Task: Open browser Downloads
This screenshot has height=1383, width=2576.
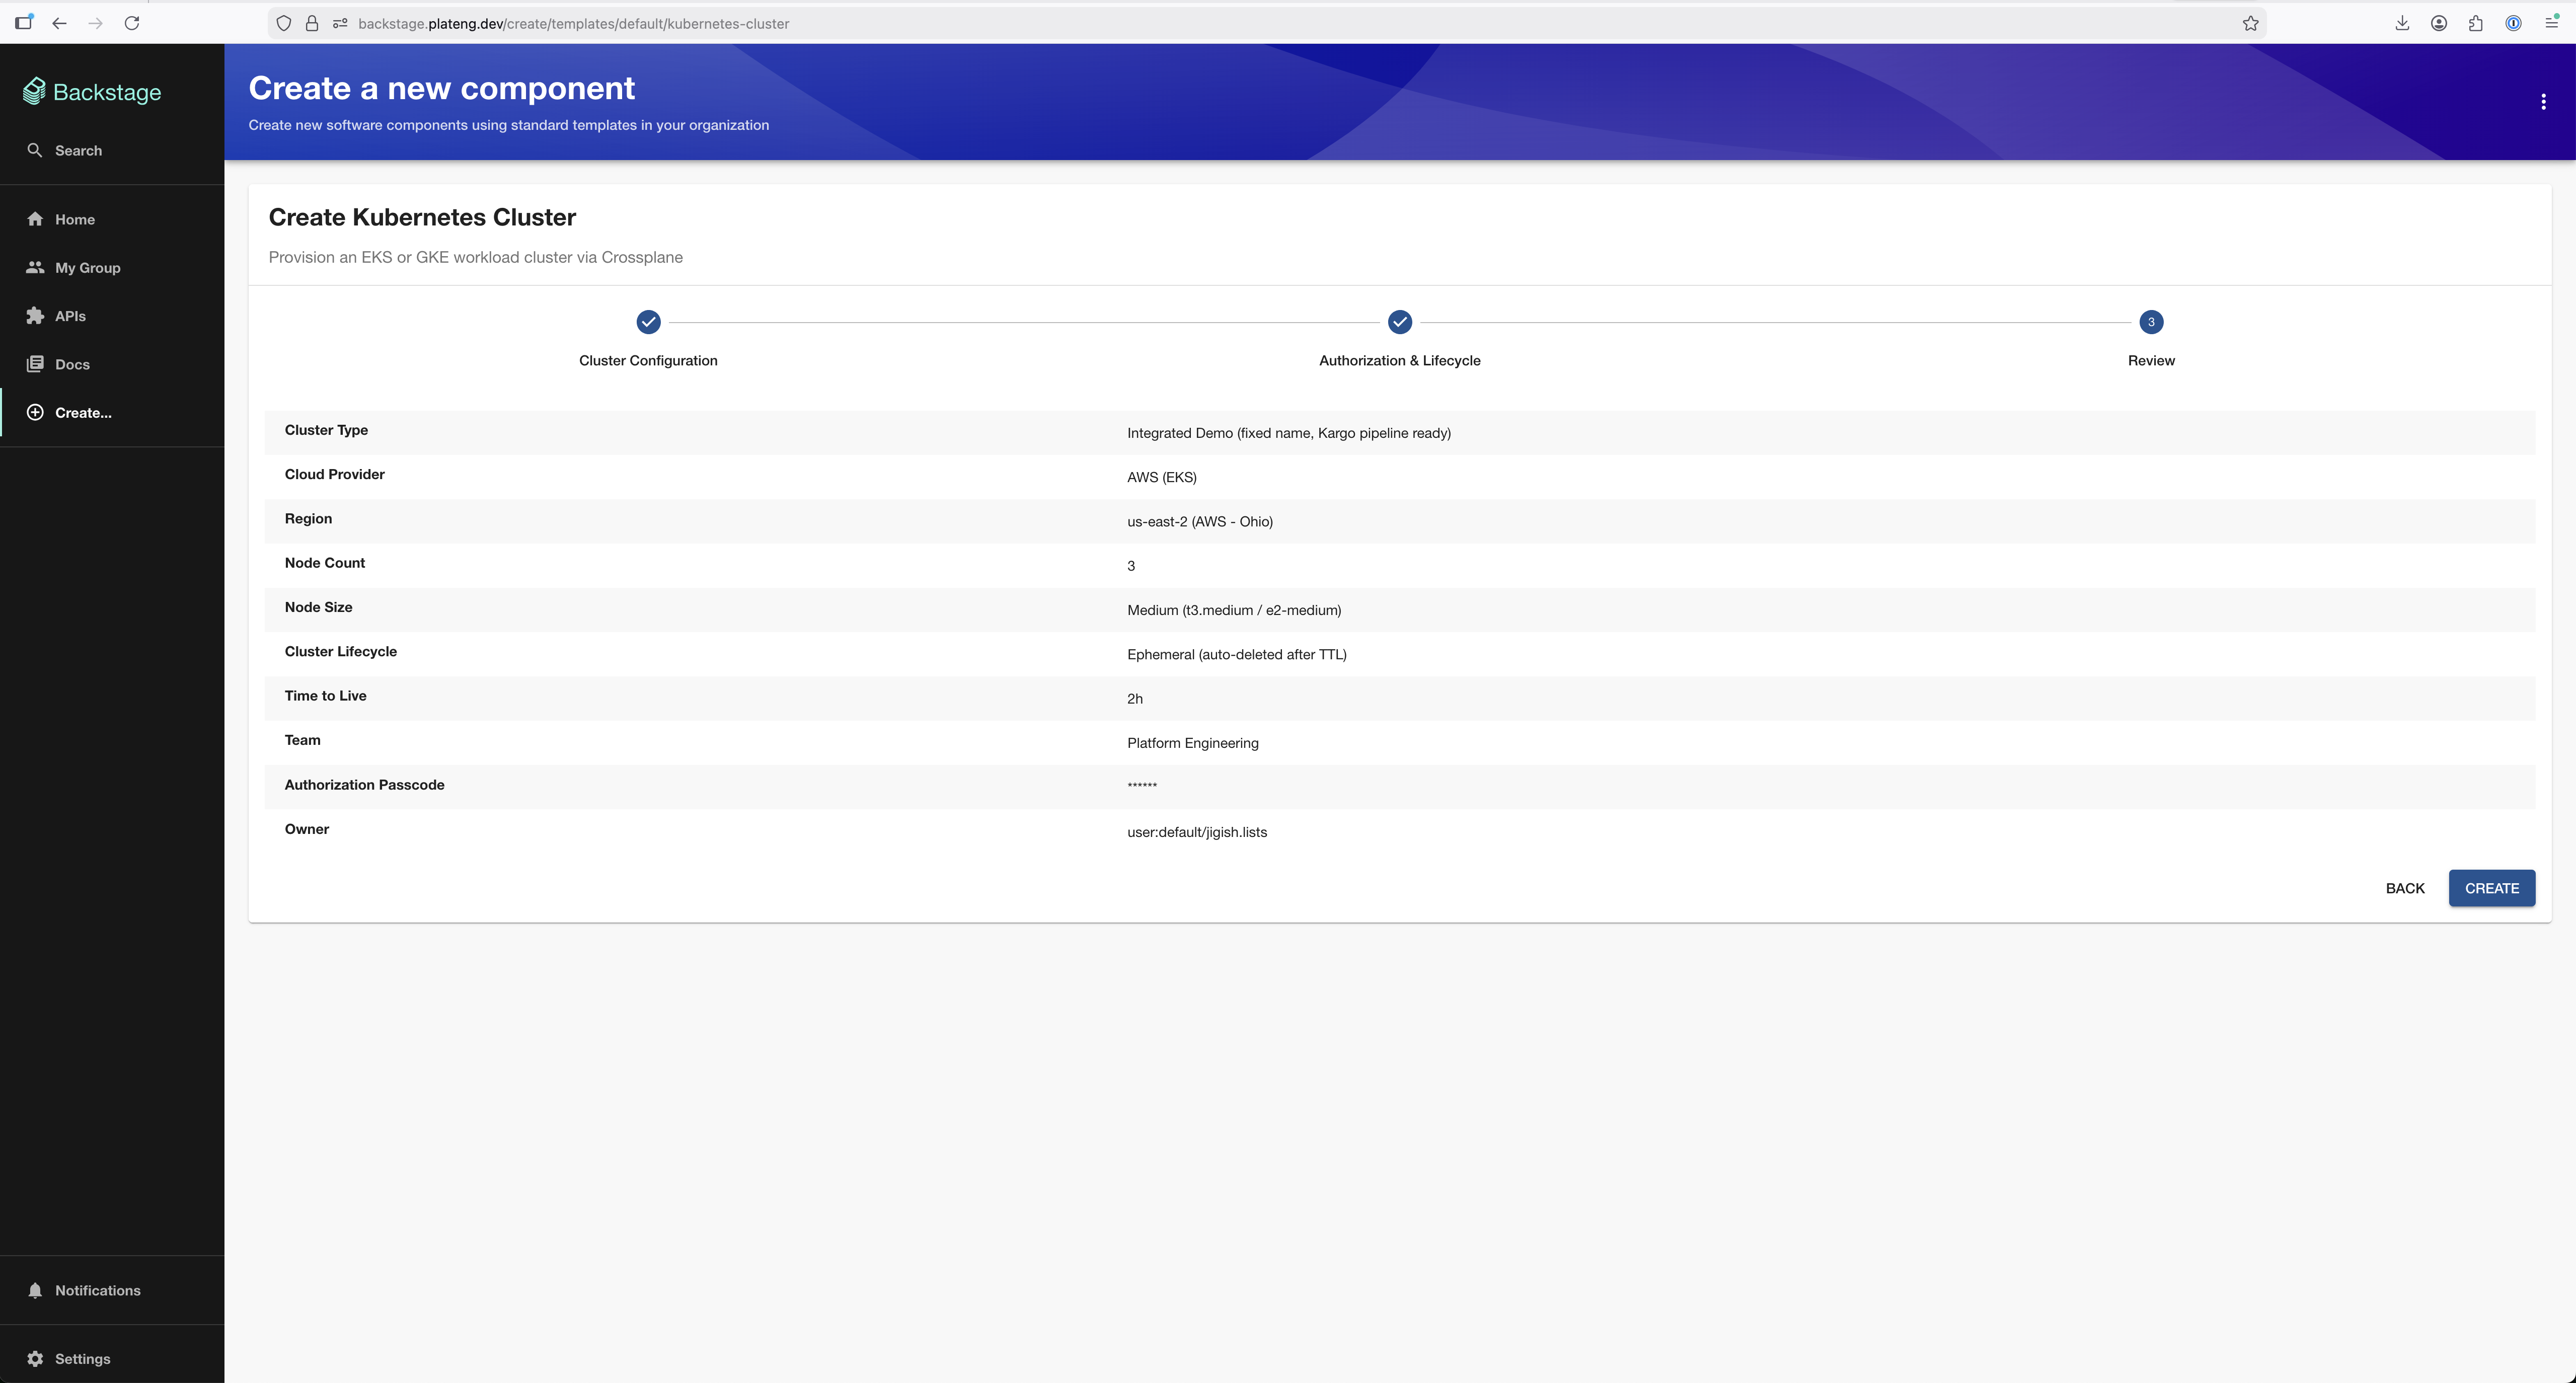Action: click(2402, 23)
